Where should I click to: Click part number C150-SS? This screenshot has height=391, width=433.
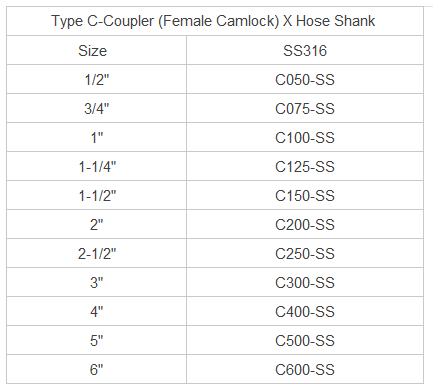[305, 196]
